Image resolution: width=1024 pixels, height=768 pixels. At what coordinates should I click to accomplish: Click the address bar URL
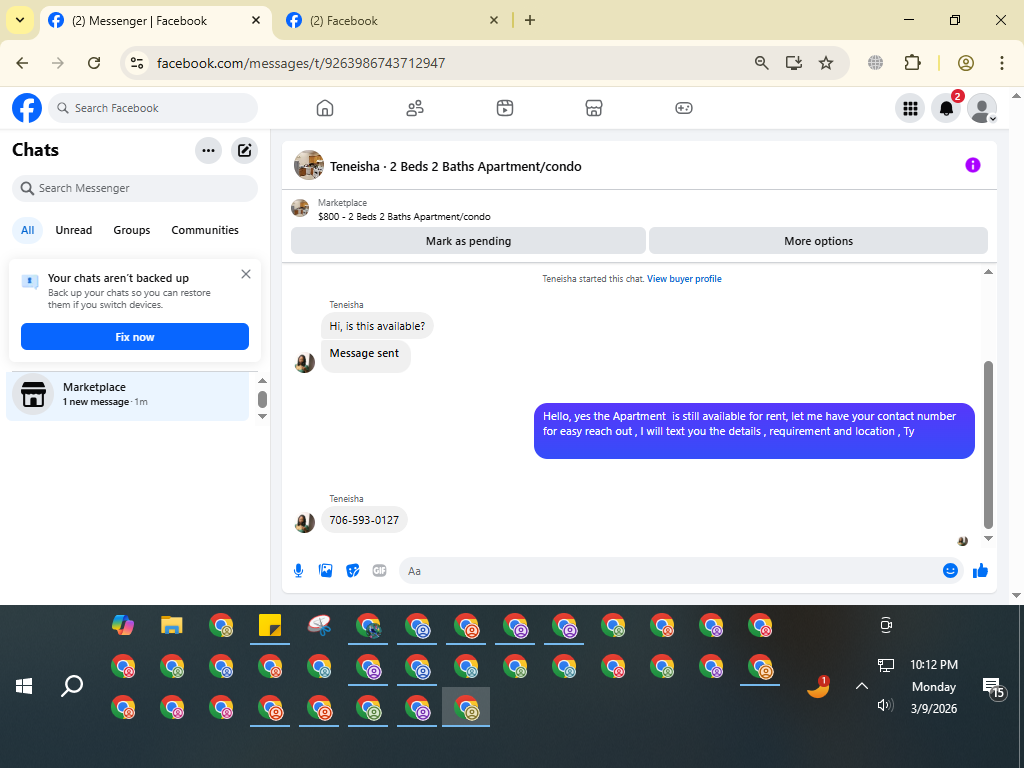coord(301,63)
